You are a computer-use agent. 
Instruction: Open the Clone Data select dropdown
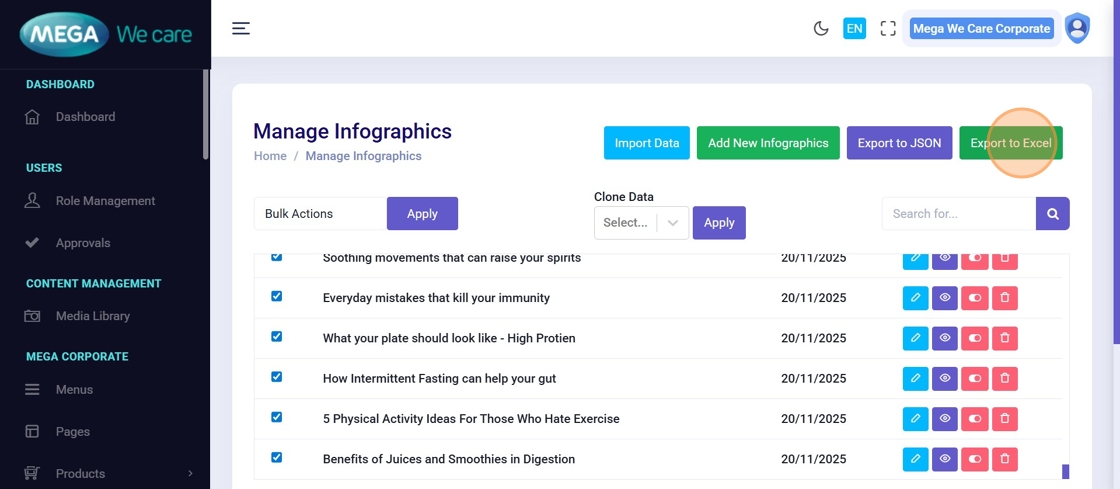[641, 223]
